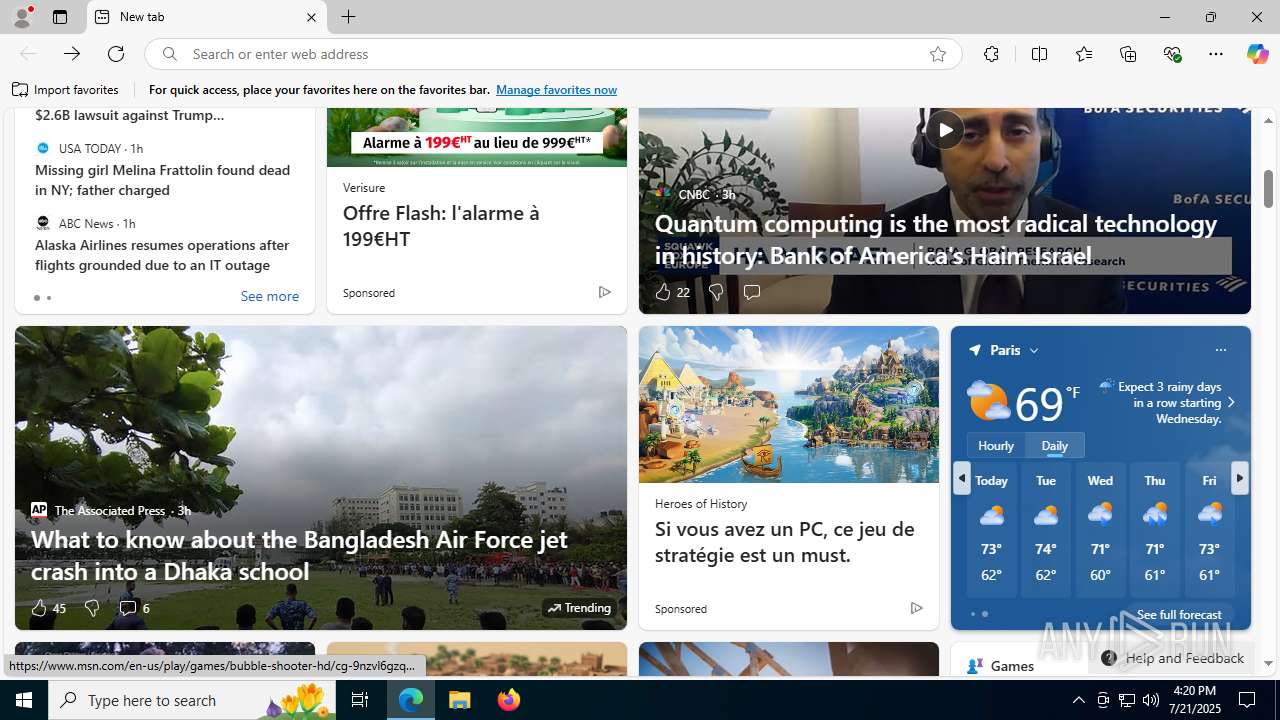Switch weather to Daily tab

(1055, 445)
